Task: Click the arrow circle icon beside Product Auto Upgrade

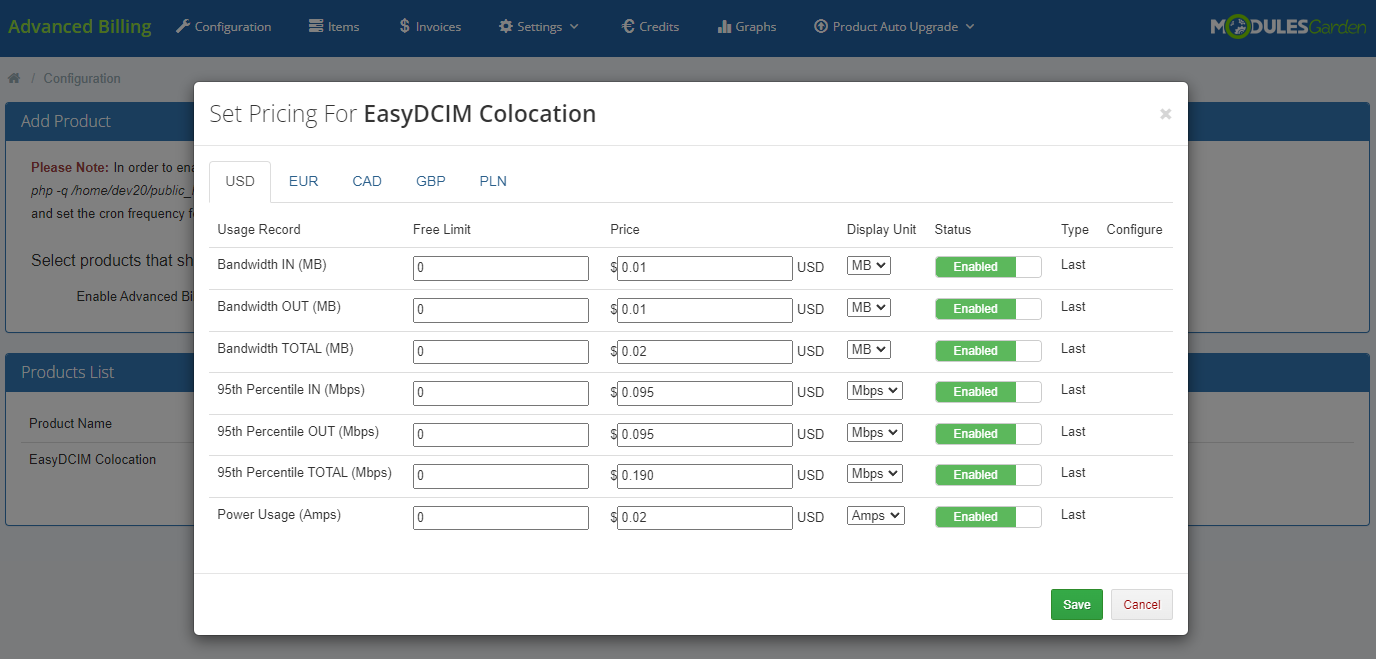Action: click(821, 26)
